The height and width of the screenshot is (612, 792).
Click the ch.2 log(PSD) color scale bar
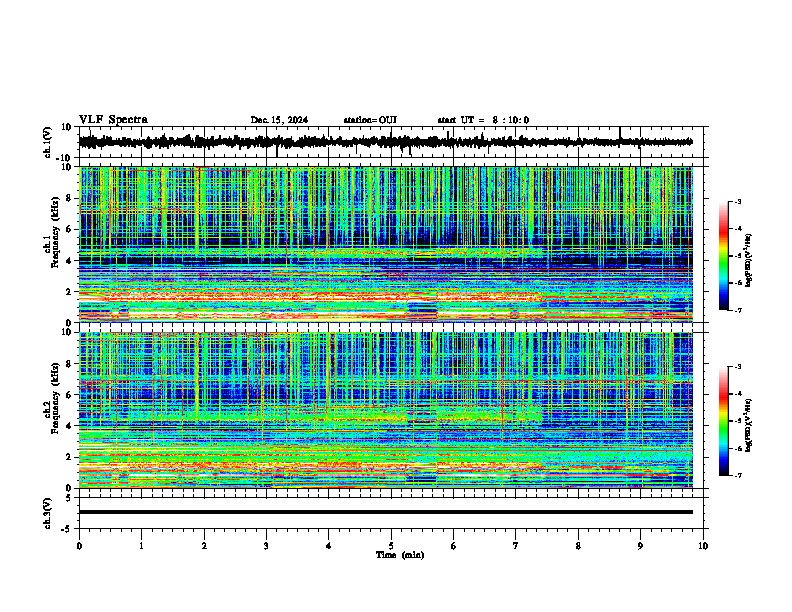(723, 421)
